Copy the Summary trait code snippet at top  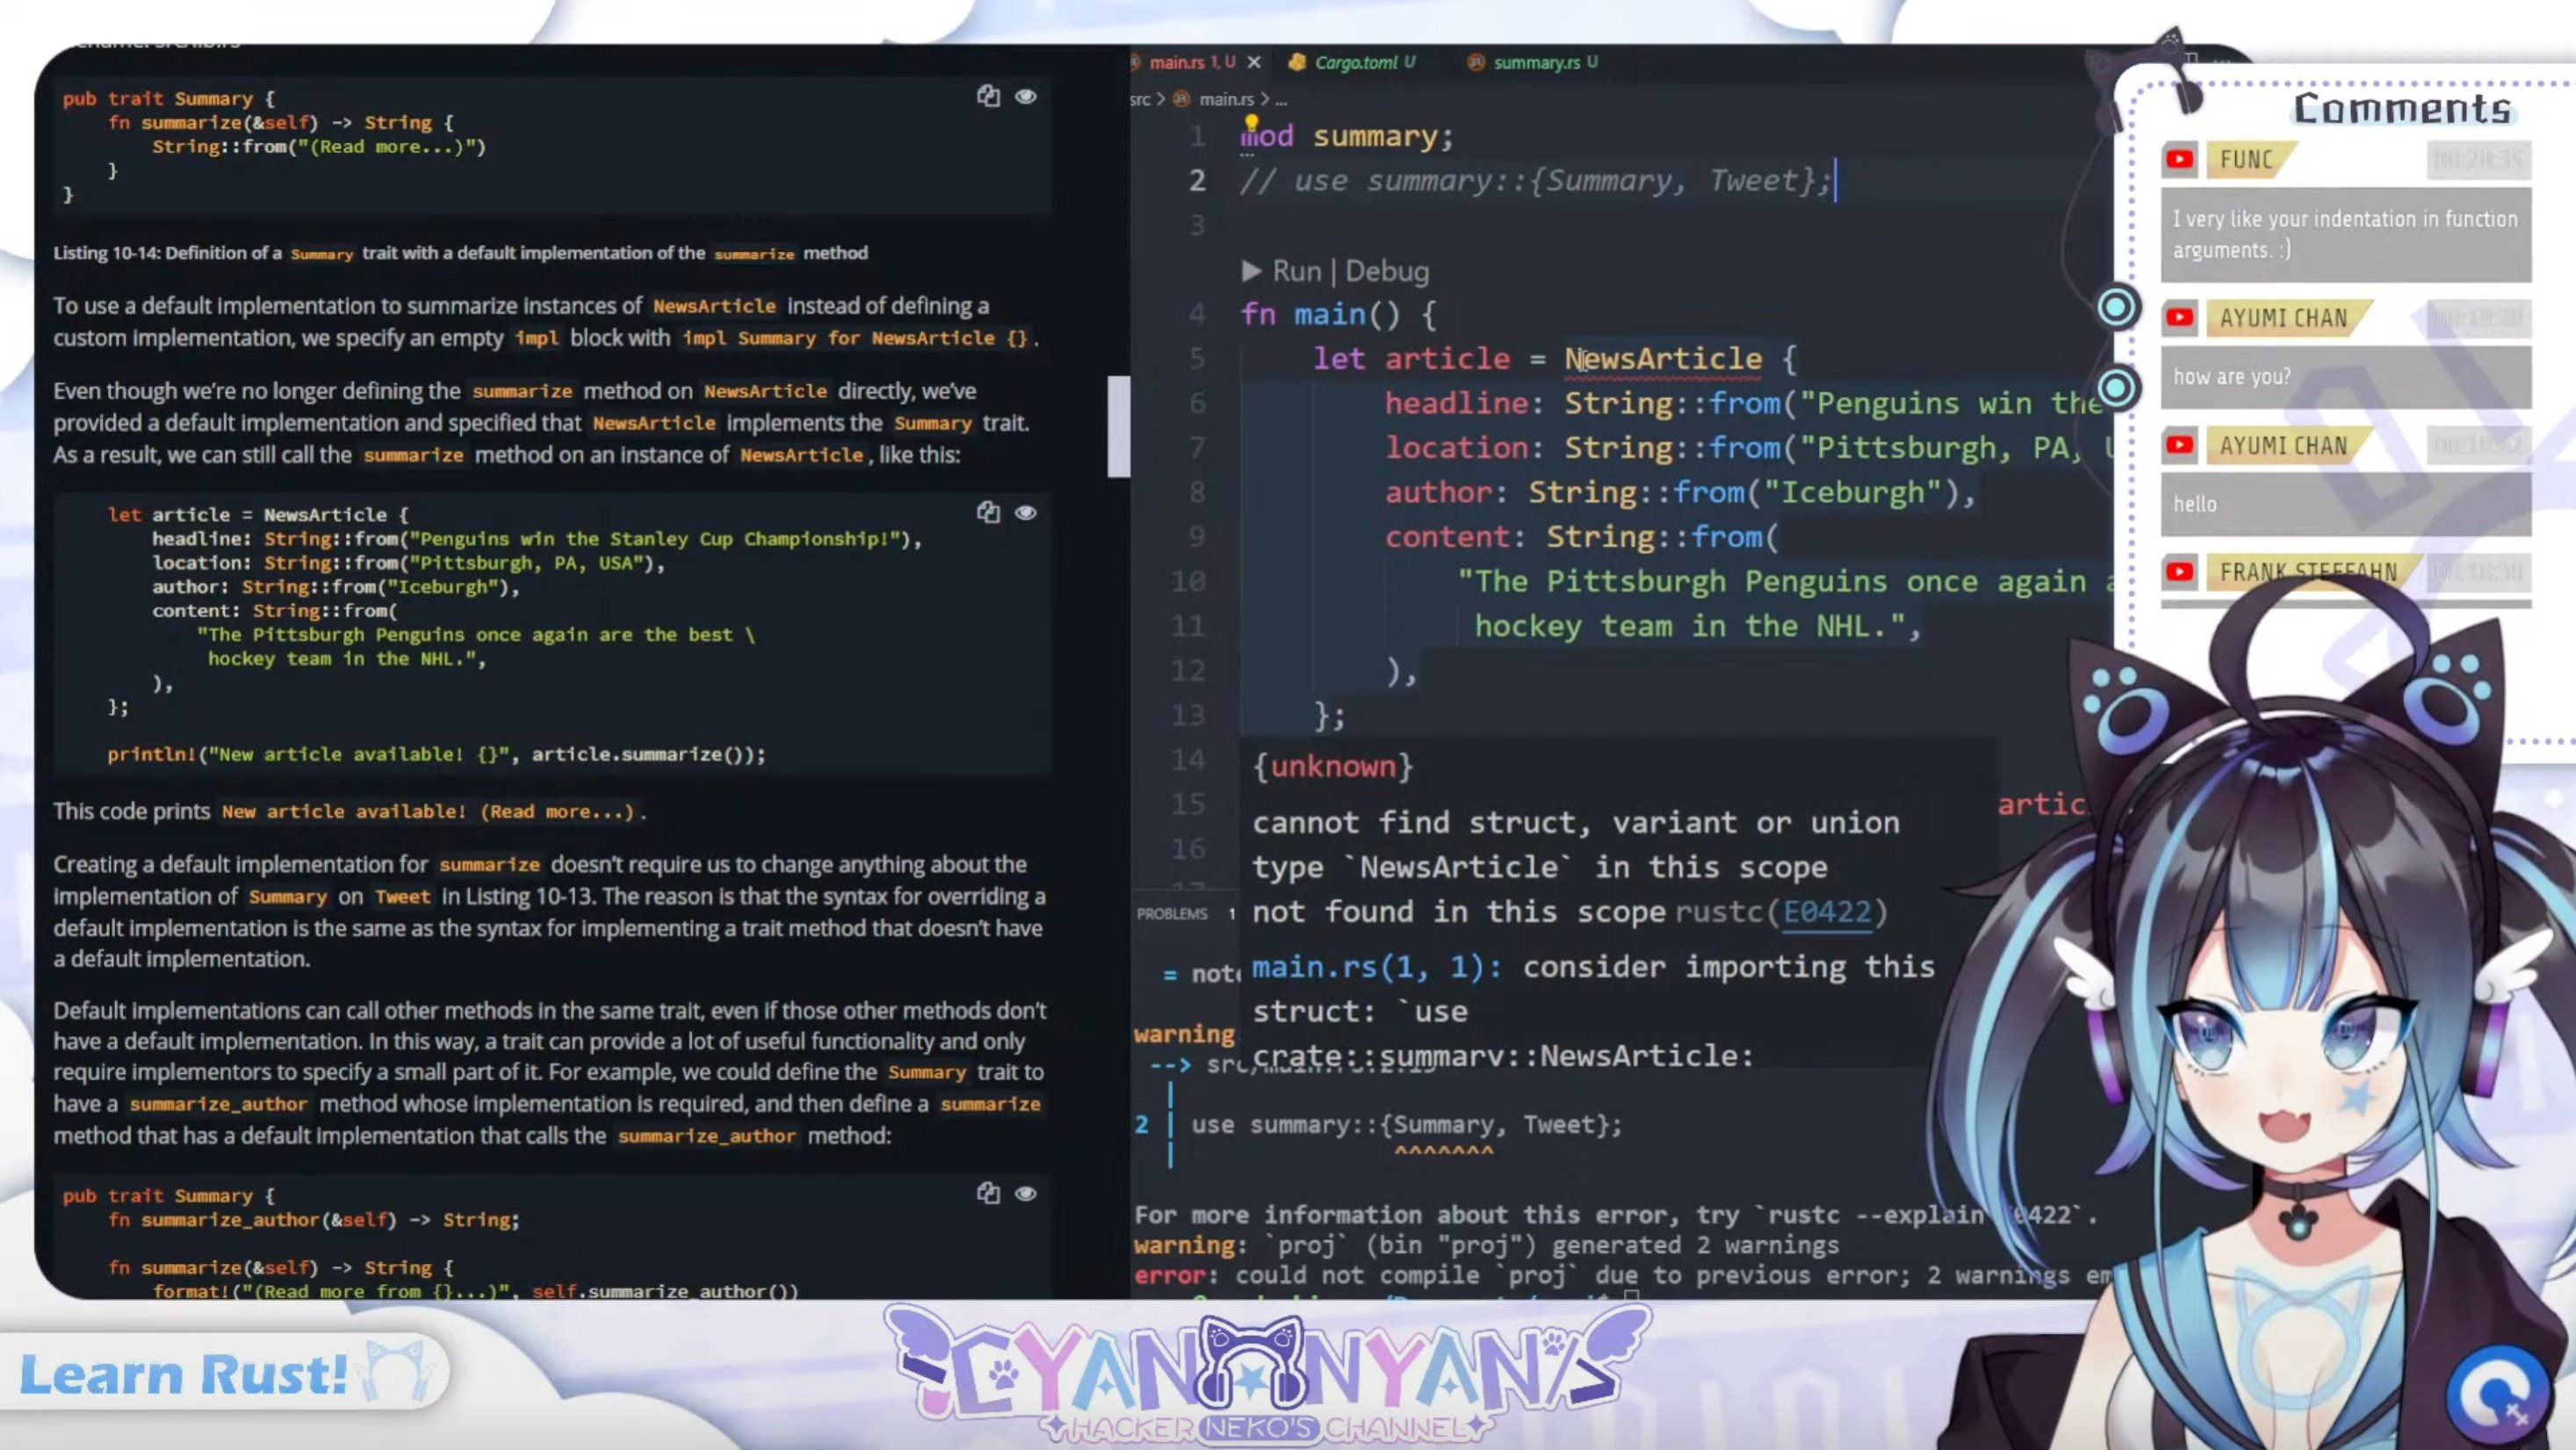(x=988, y=96)
